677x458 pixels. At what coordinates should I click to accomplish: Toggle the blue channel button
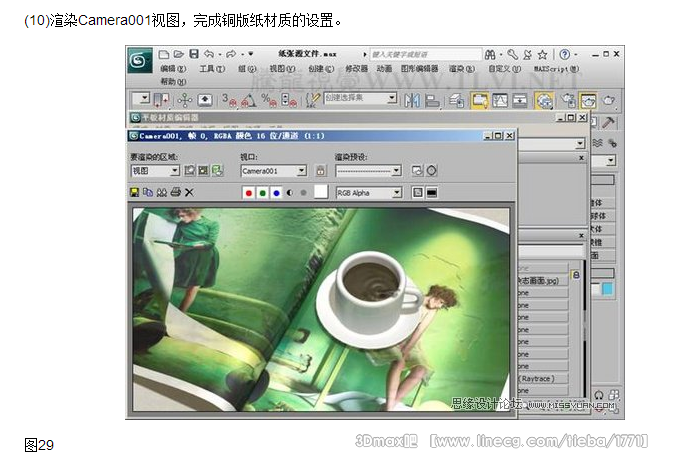pyautogui.click(x=276, y=193)
